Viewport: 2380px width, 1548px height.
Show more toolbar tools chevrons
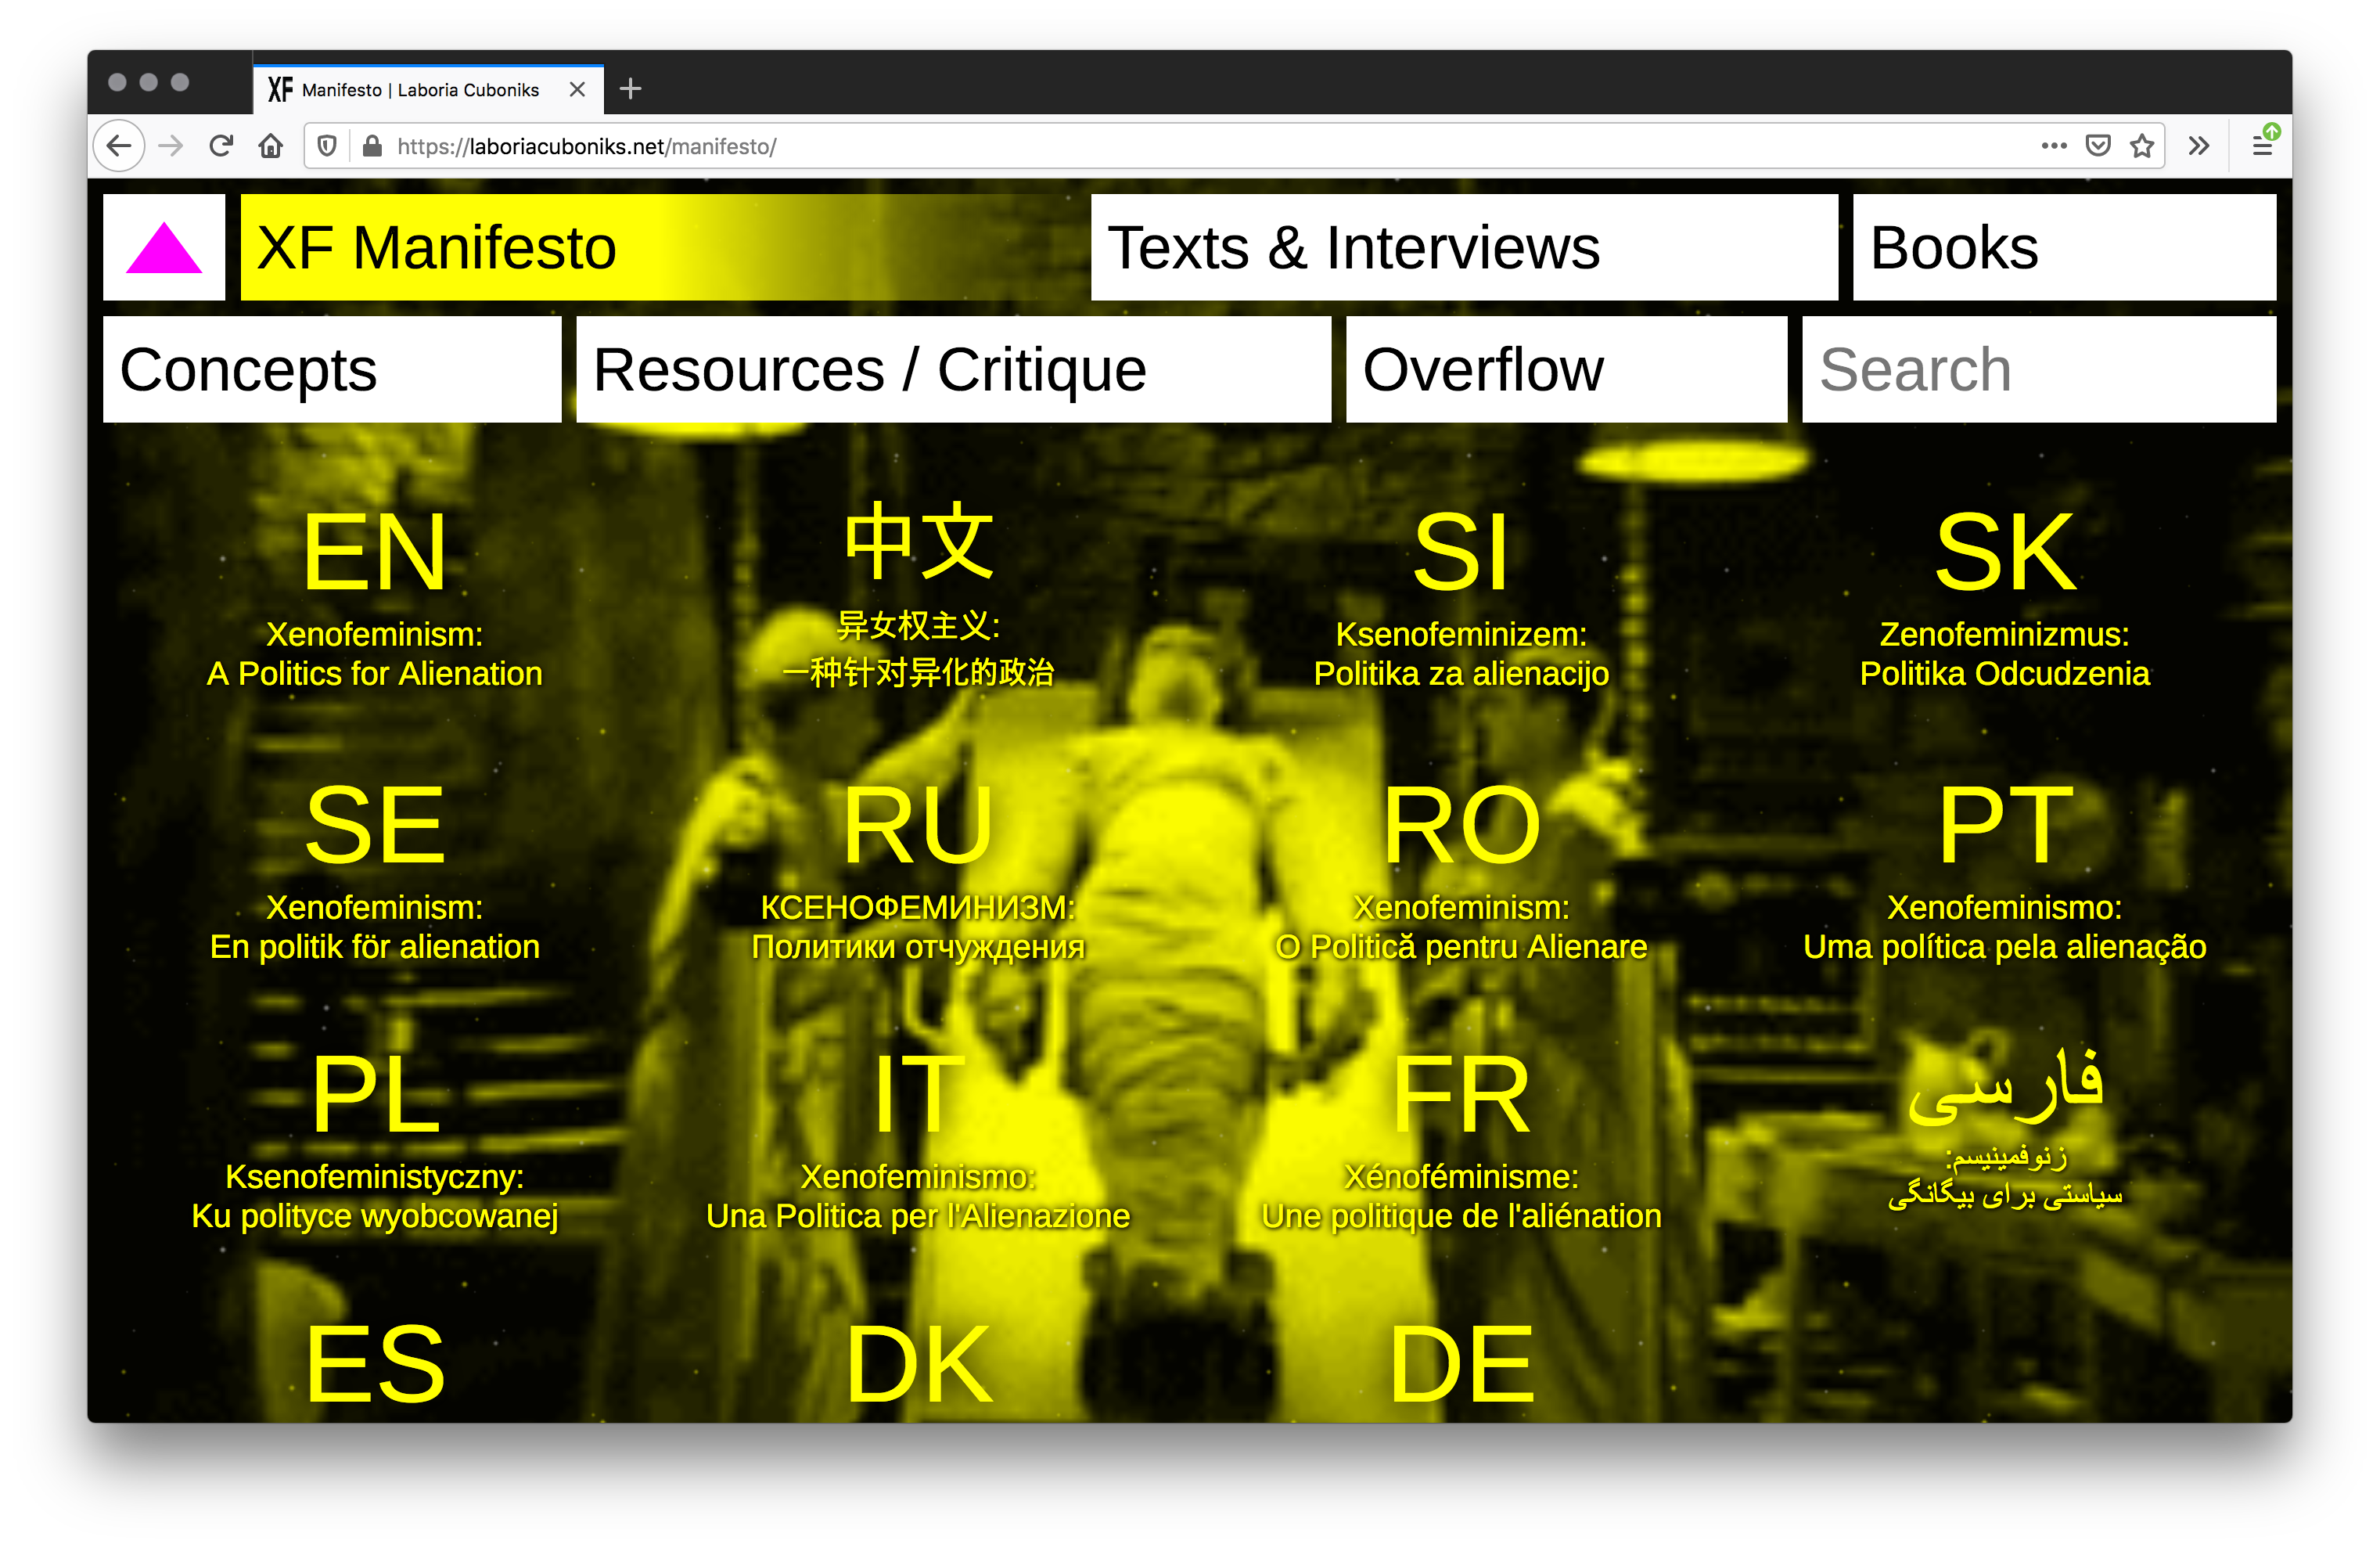(x=2198, y=146)
